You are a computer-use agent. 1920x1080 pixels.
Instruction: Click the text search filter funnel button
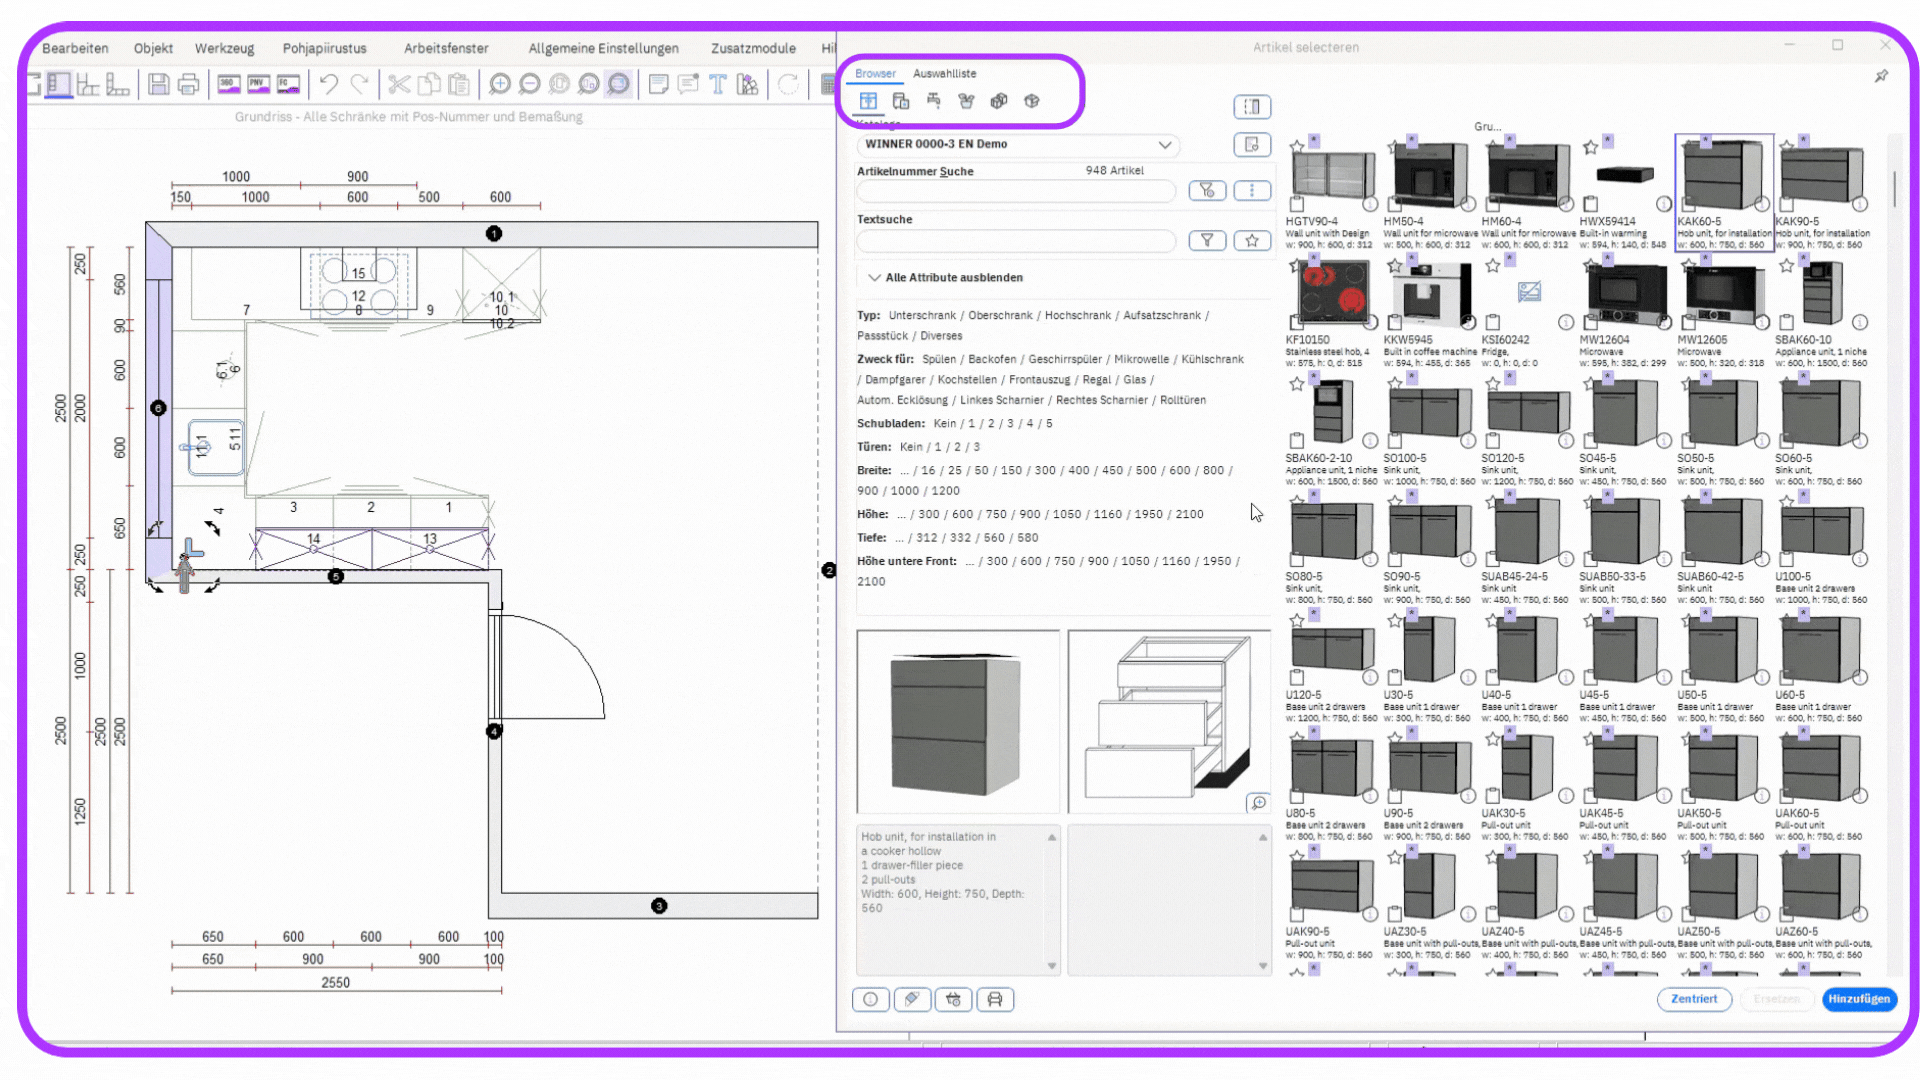[1207, 241]
